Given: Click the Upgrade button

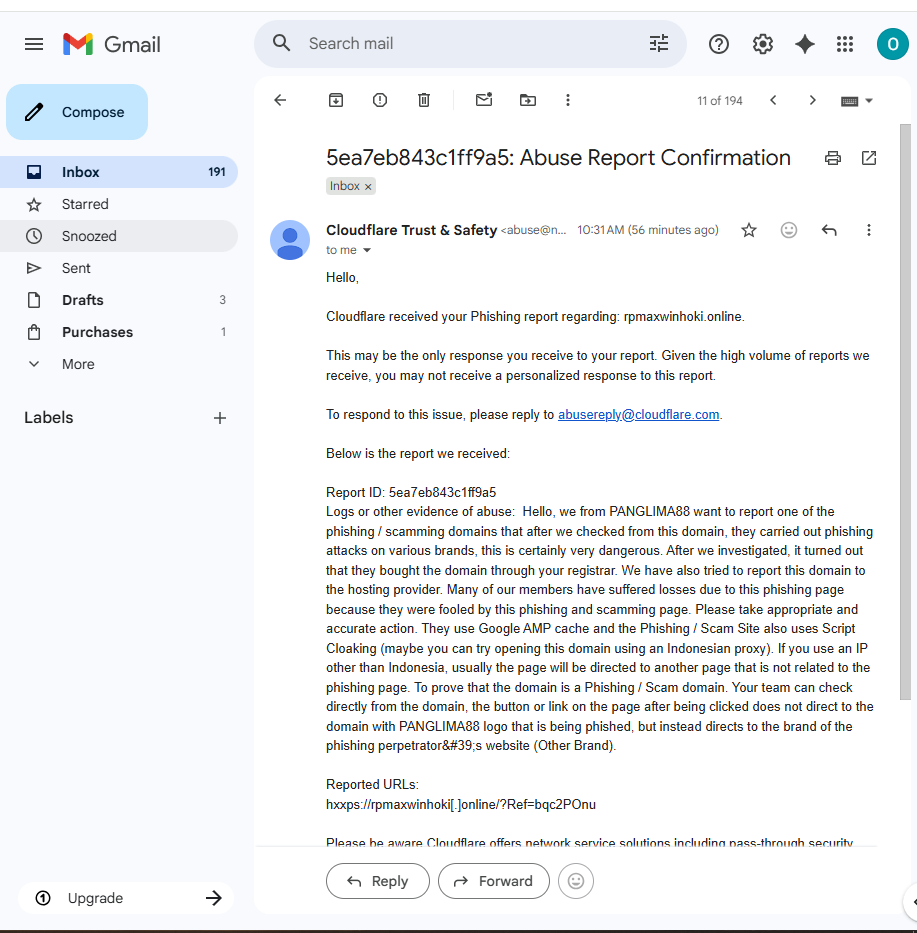Looking at the screenshot, I should click(x=126, y=898).
